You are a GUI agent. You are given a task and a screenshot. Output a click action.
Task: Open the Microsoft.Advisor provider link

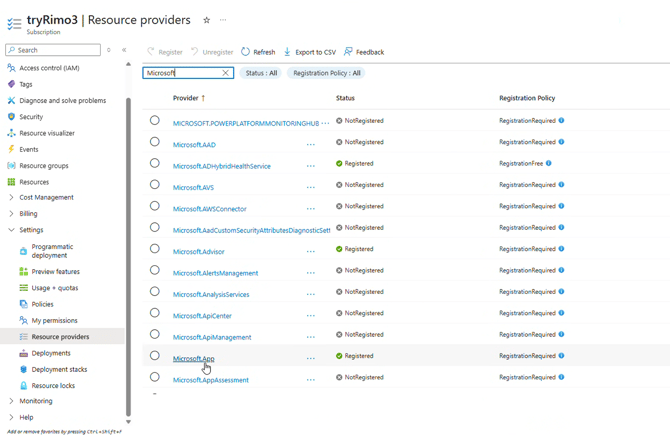(x=198, y=252)
